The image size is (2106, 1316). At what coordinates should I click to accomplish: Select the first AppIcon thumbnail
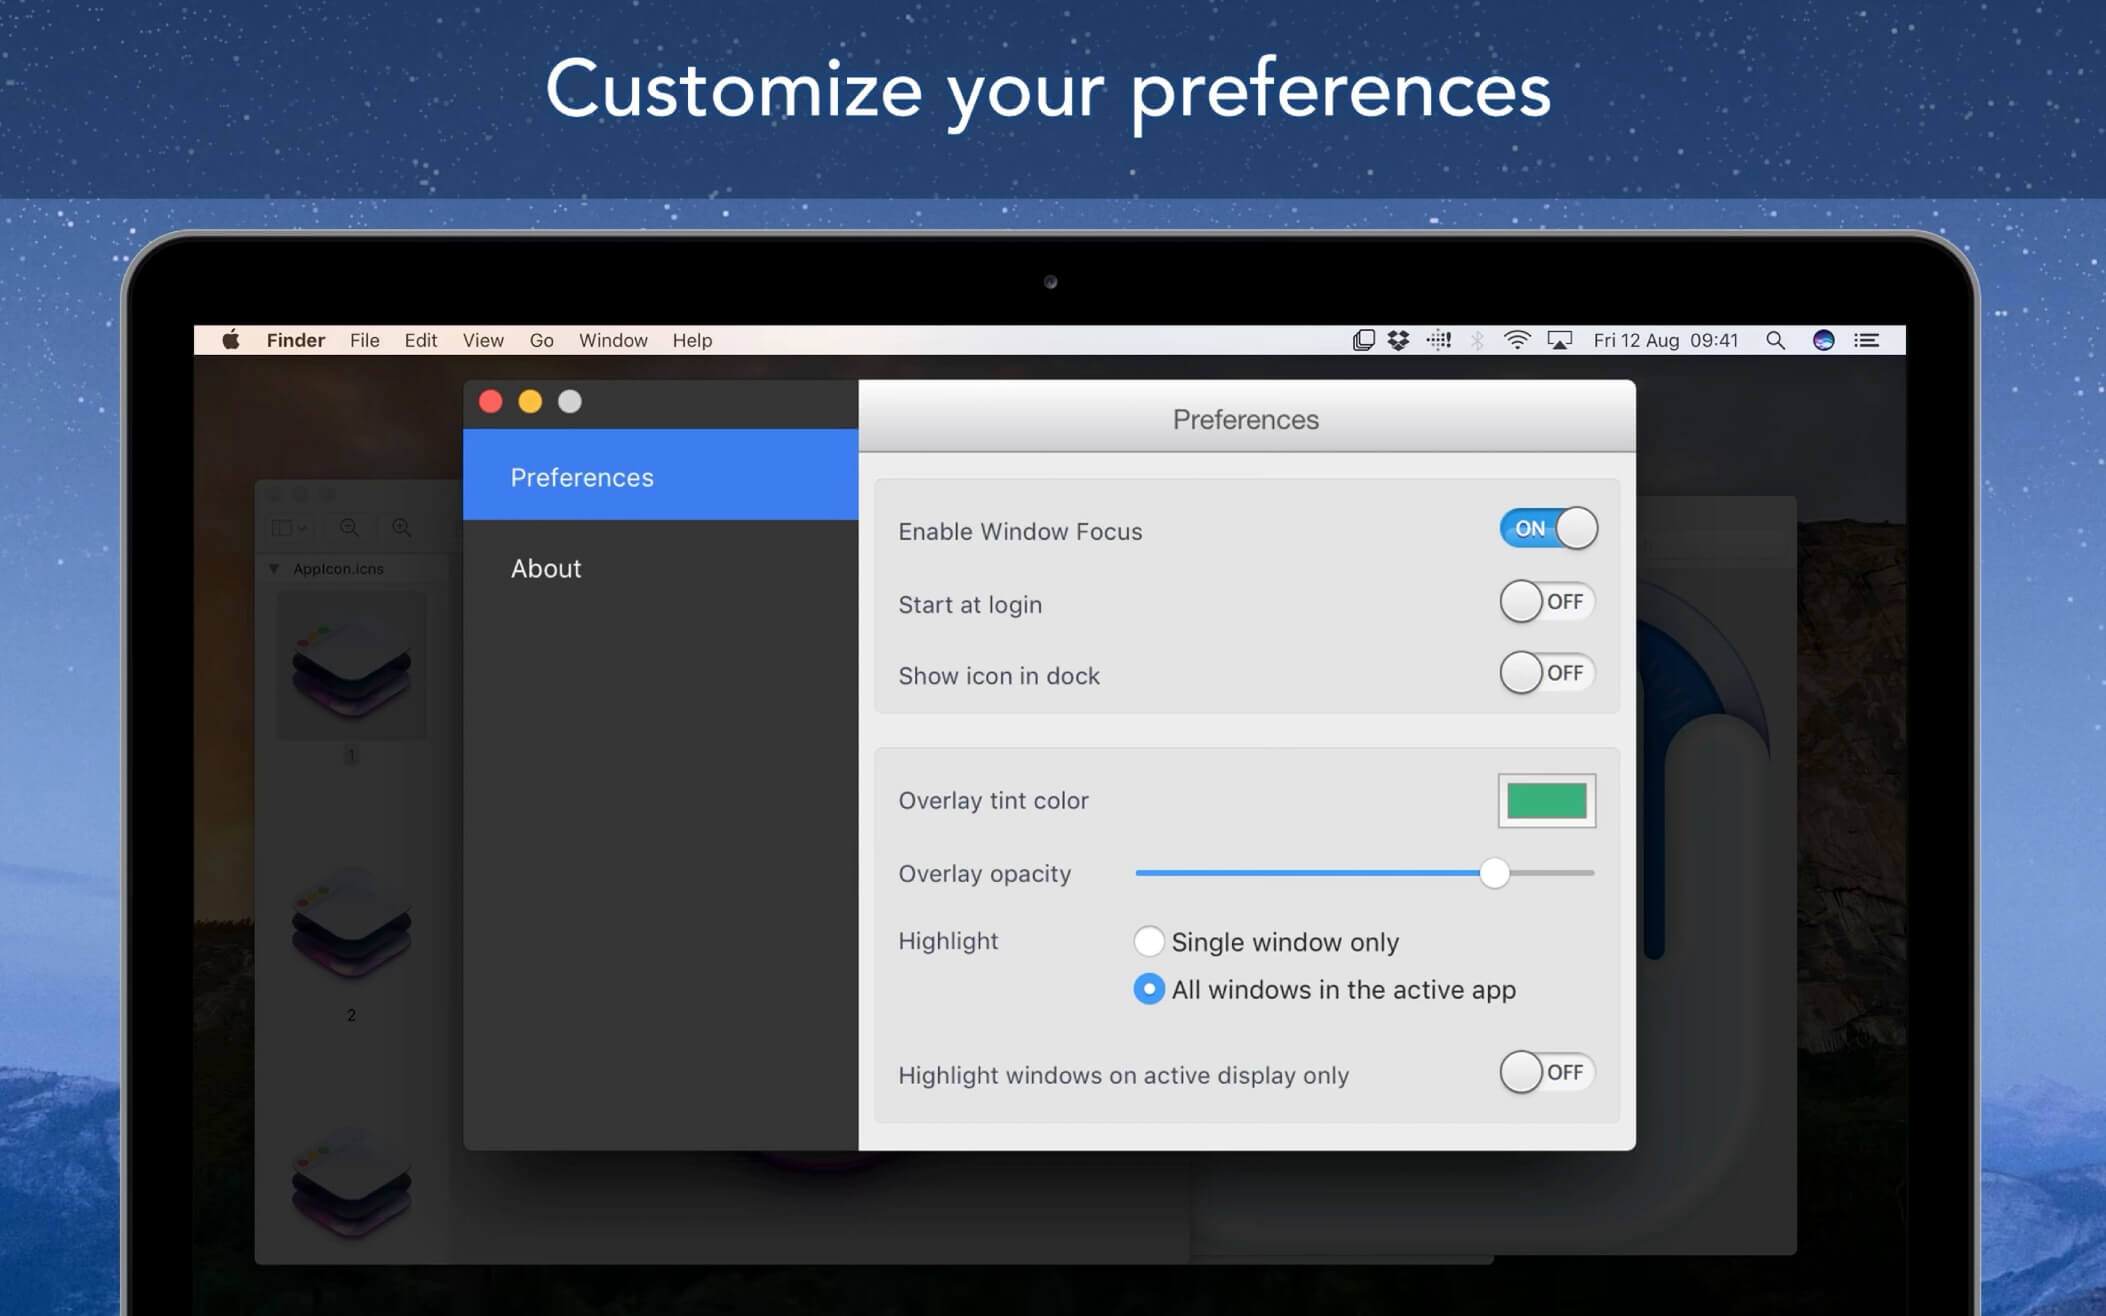point(351,665)
